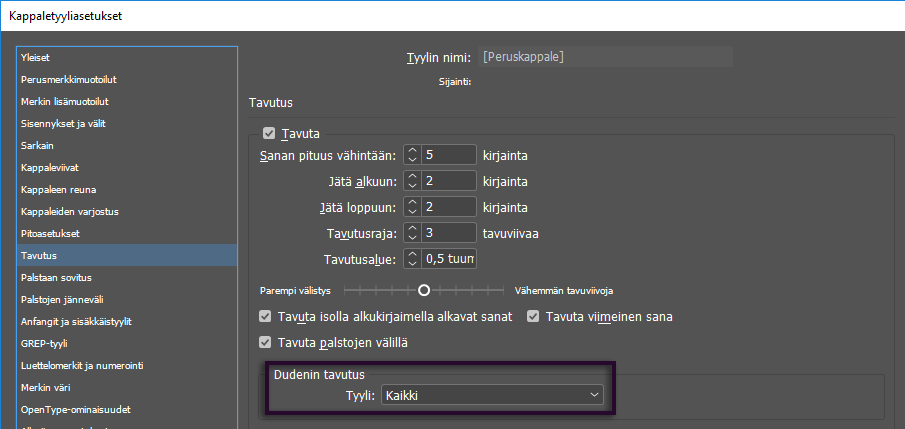
Task: Click the Sanan pituus vähintään stepper arrows
Action: tap(412, 155)
